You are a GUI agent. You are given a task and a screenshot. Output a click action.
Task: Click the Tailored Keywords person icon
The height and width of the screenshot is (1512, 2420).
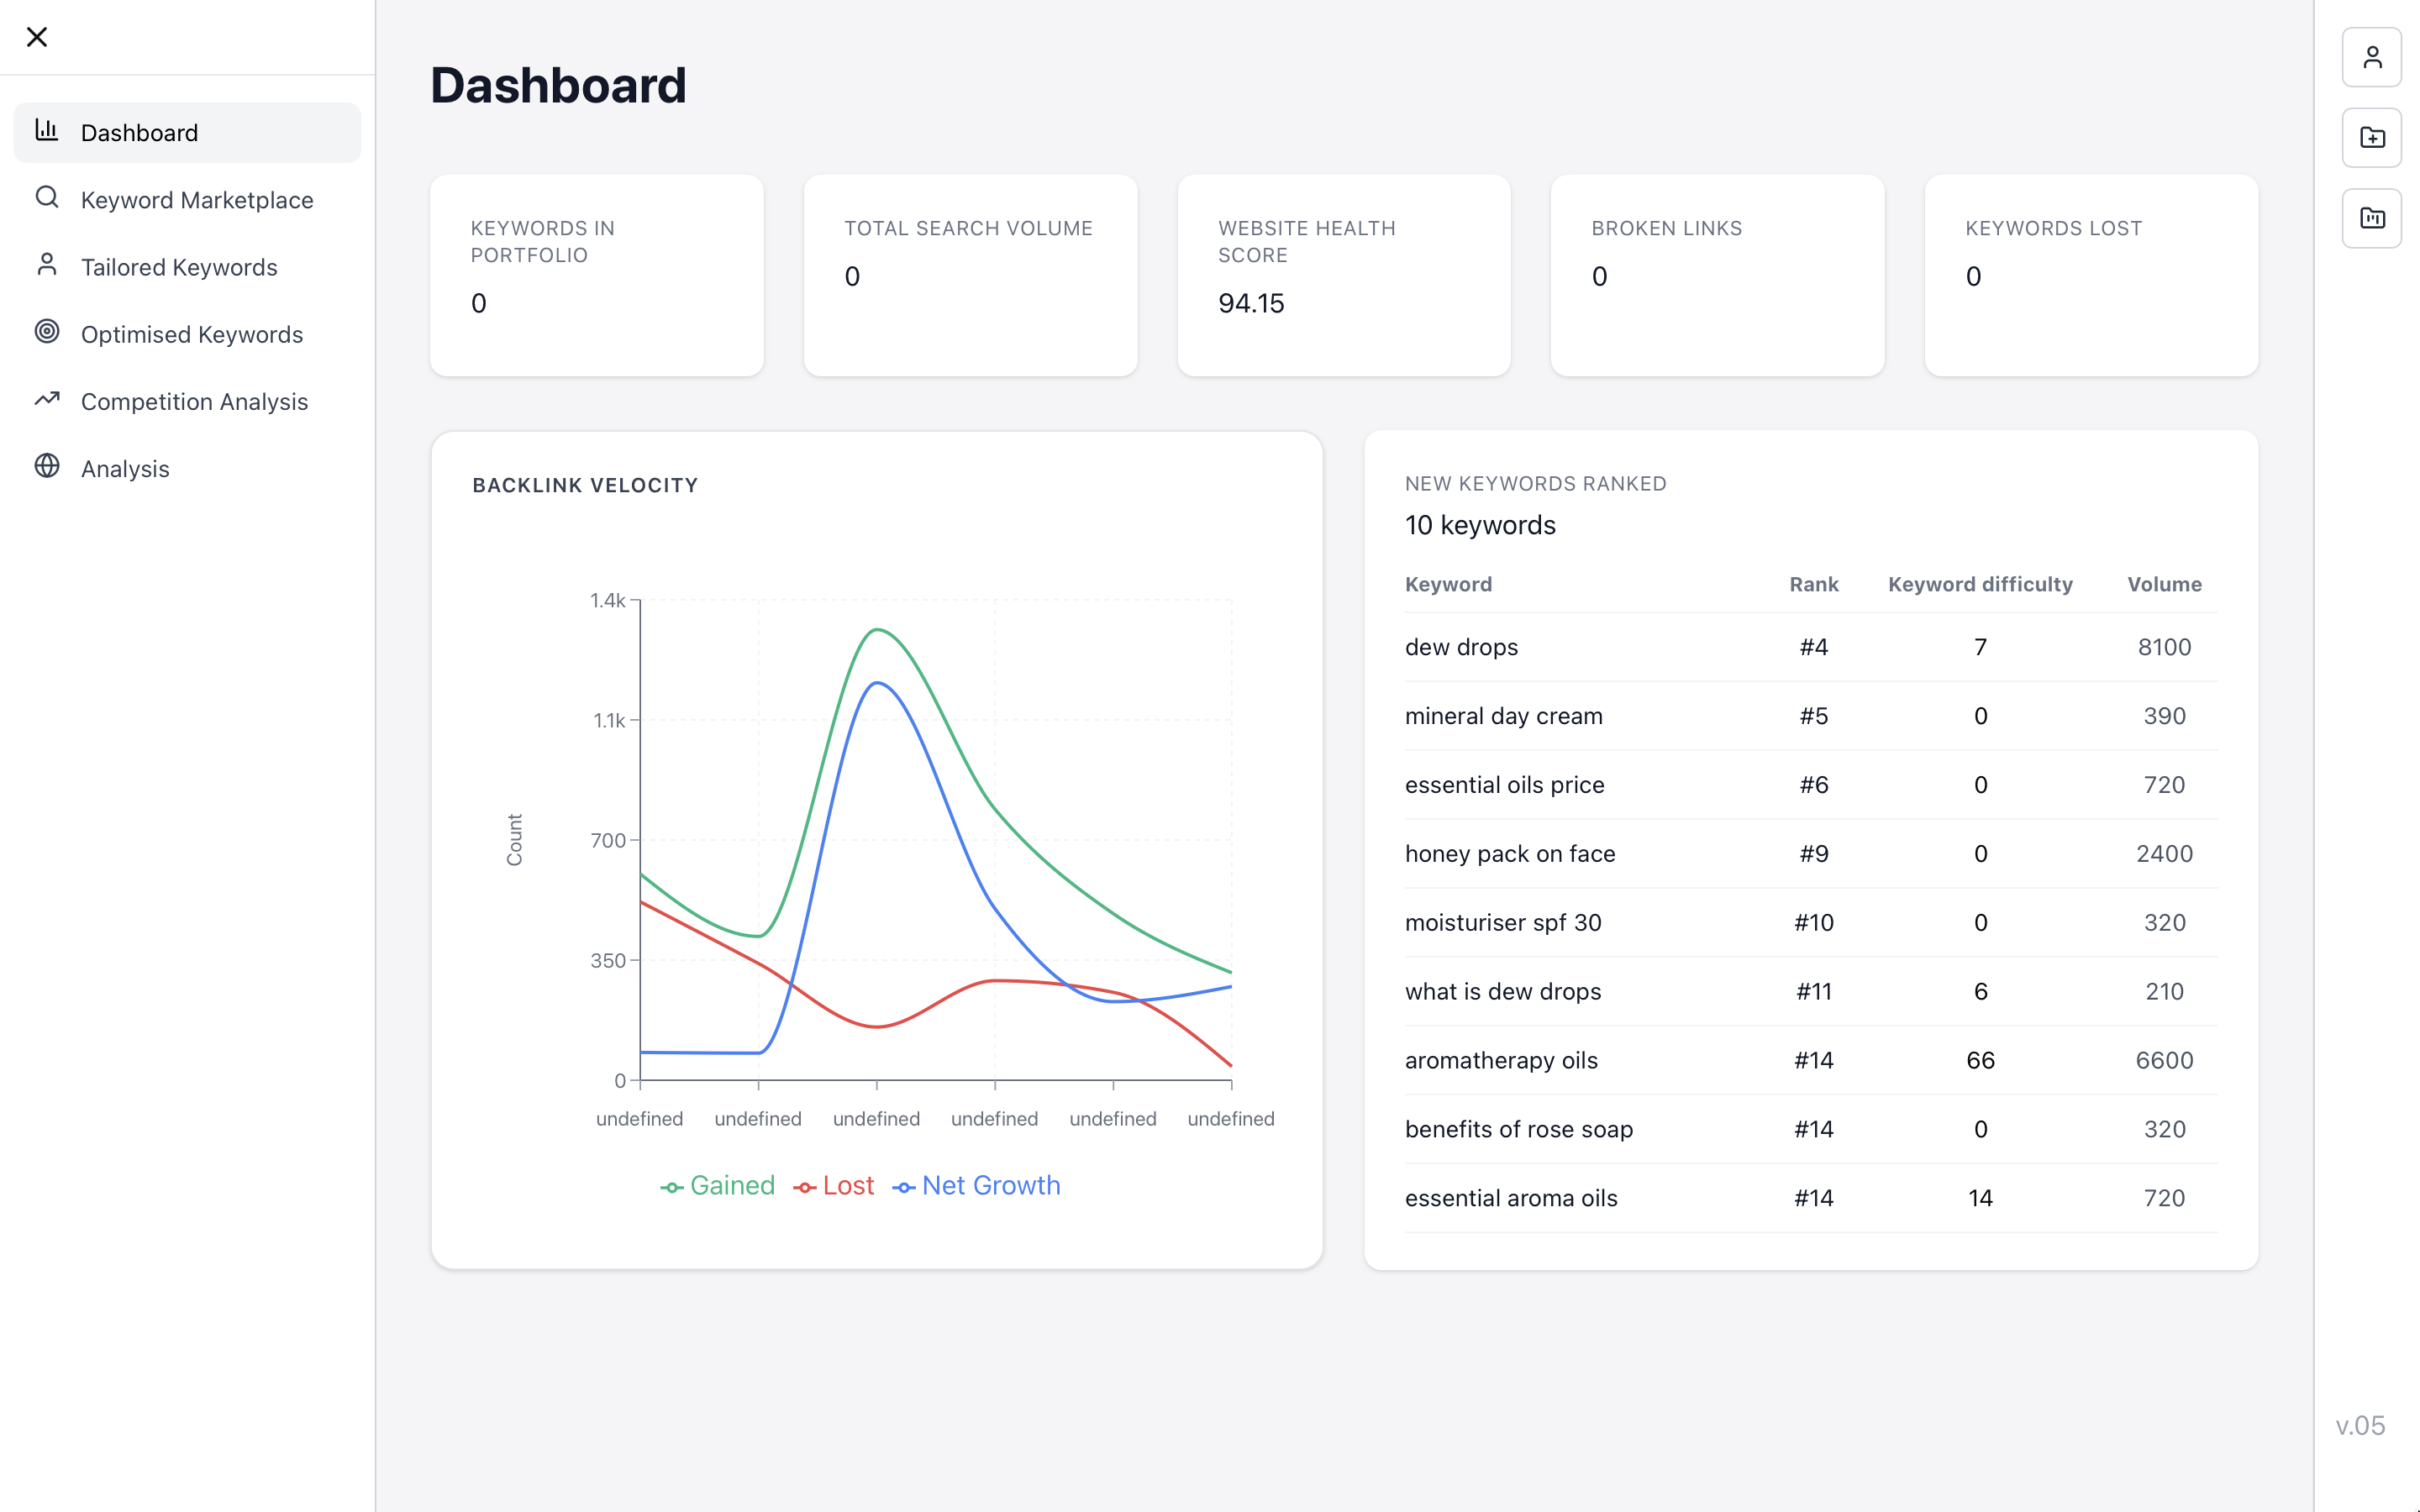pyautogui.click(x=47, y=264)
